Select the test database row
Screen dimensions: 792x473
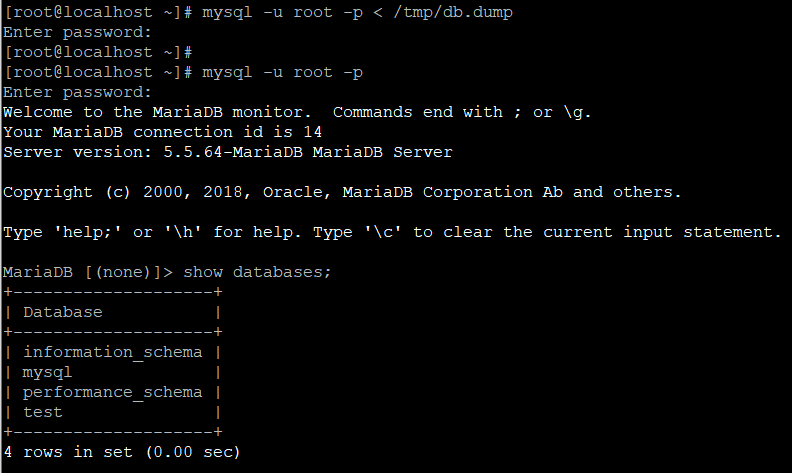(42, 412)
